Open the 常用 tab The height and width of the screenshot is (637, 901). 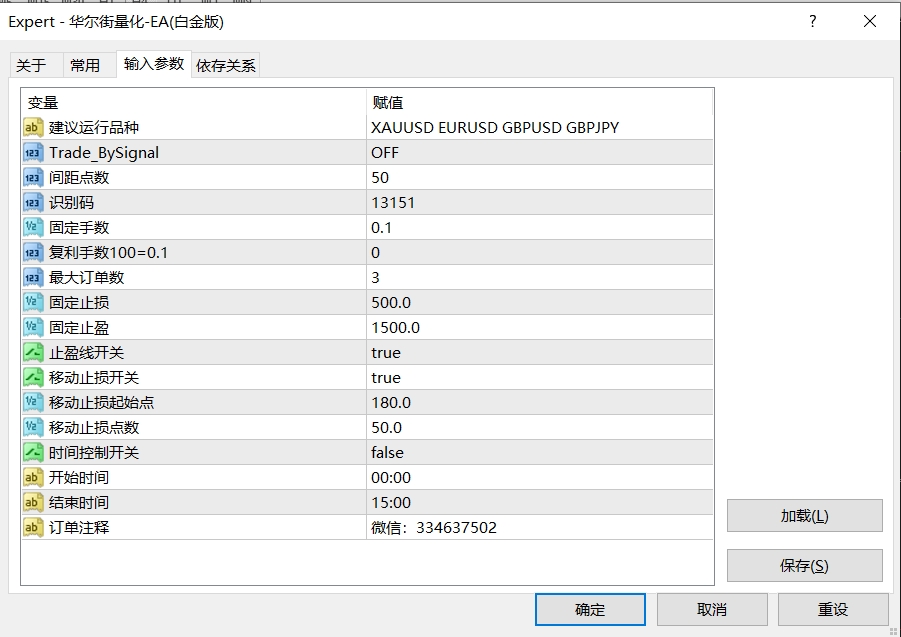[85, 65]
